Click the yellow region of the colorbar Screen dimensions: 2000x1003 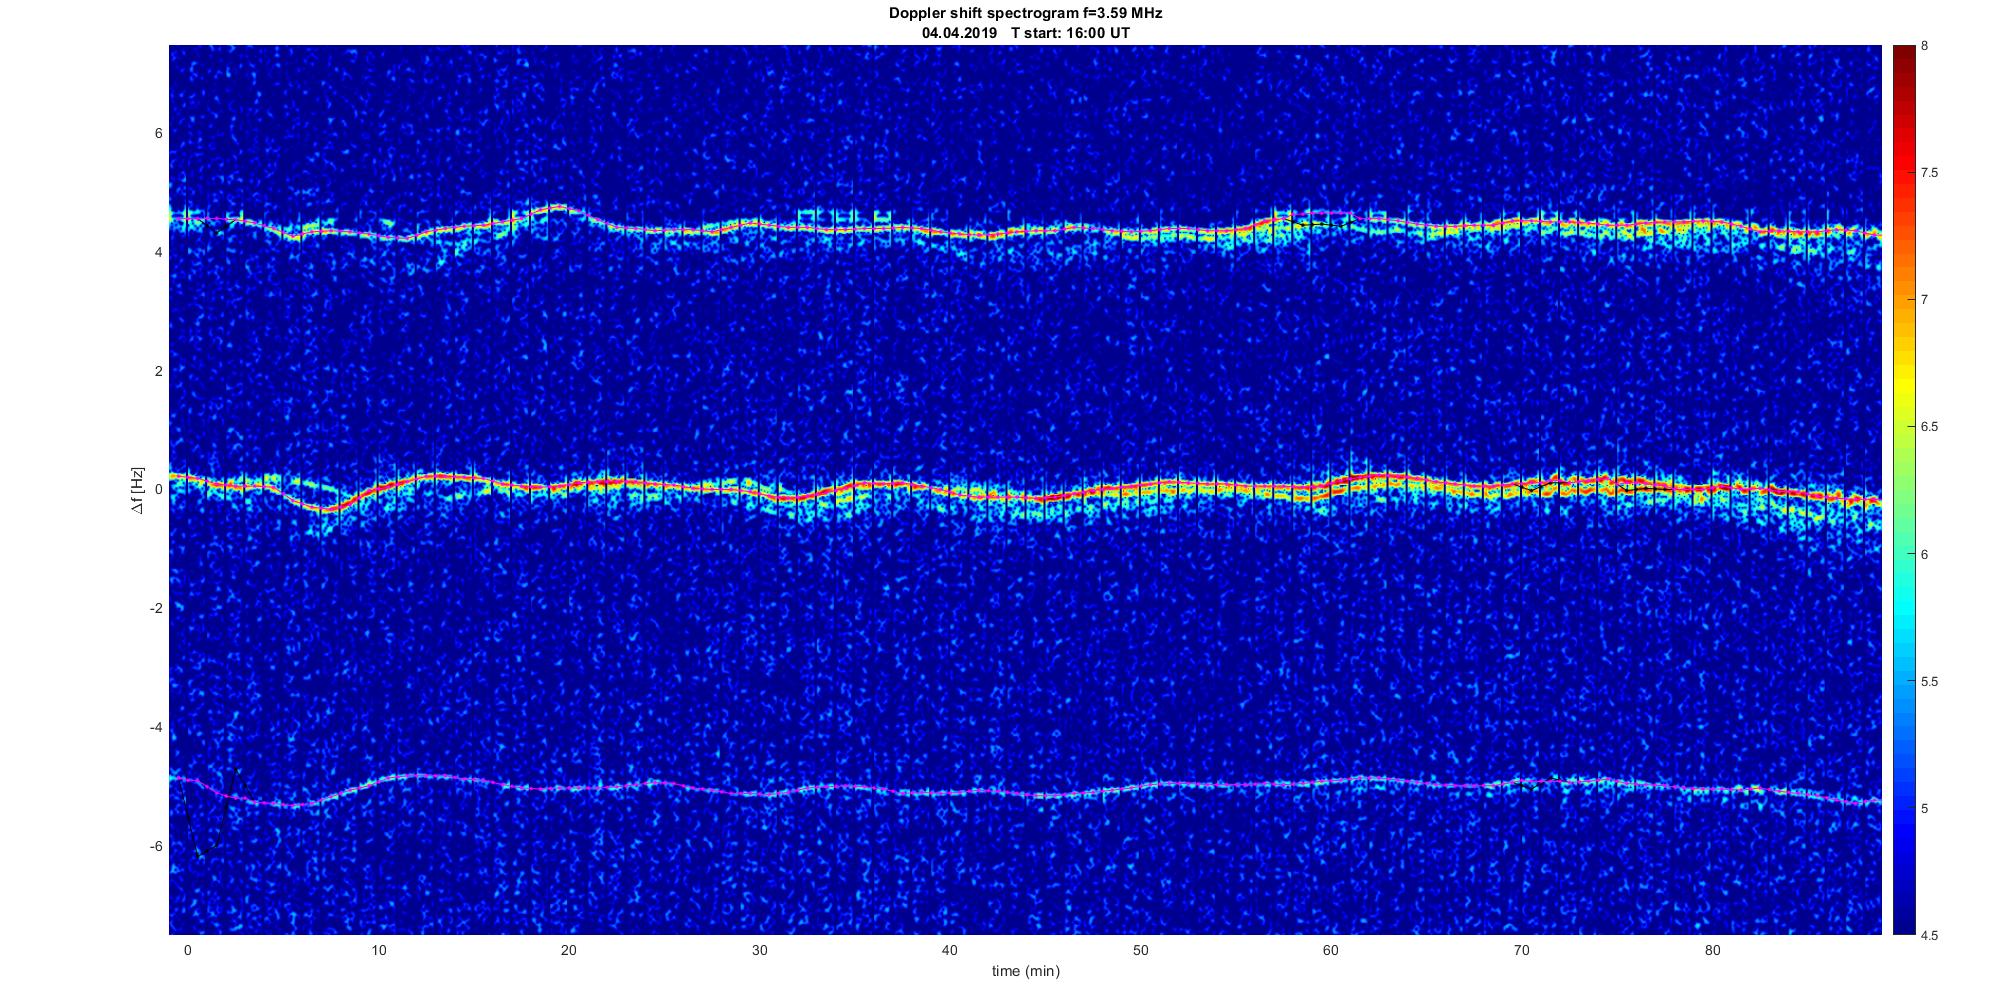coord(1903,385)
